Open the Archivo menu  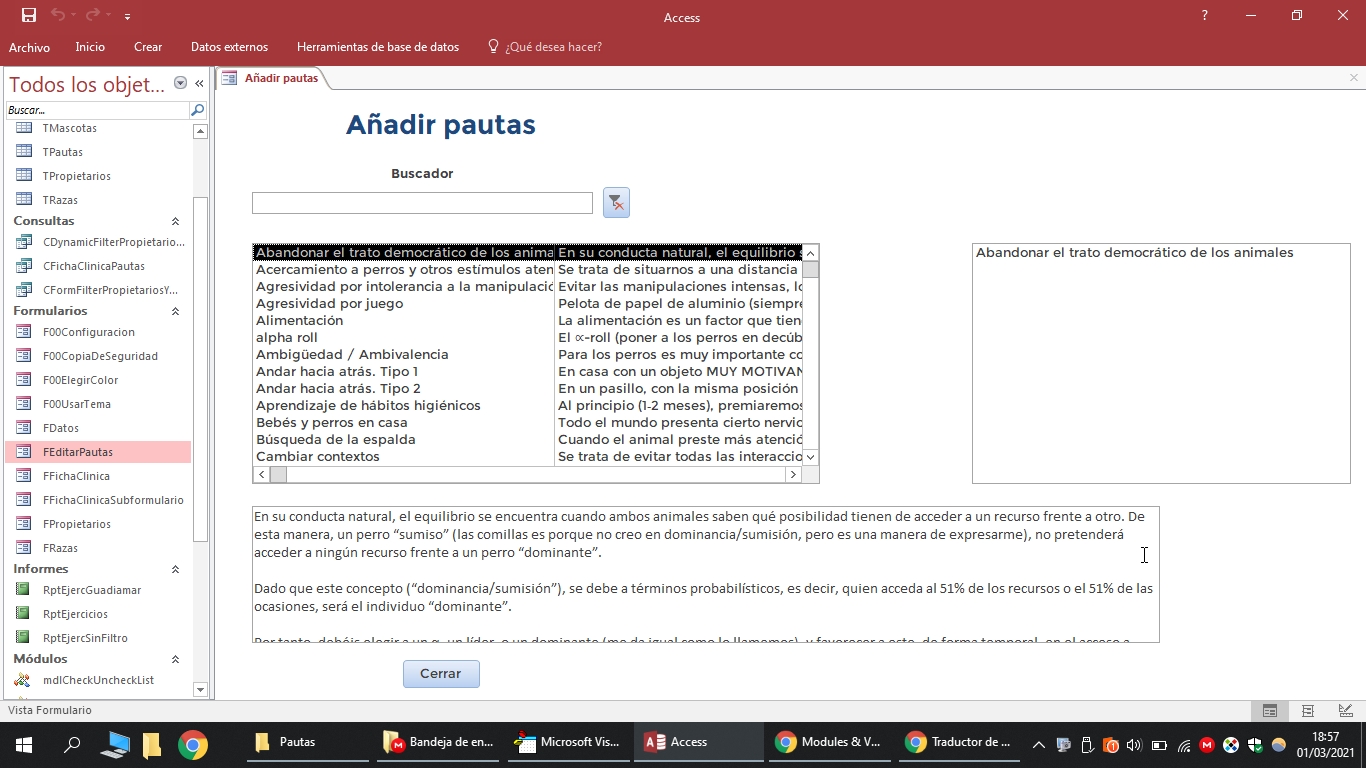point(29,47)
